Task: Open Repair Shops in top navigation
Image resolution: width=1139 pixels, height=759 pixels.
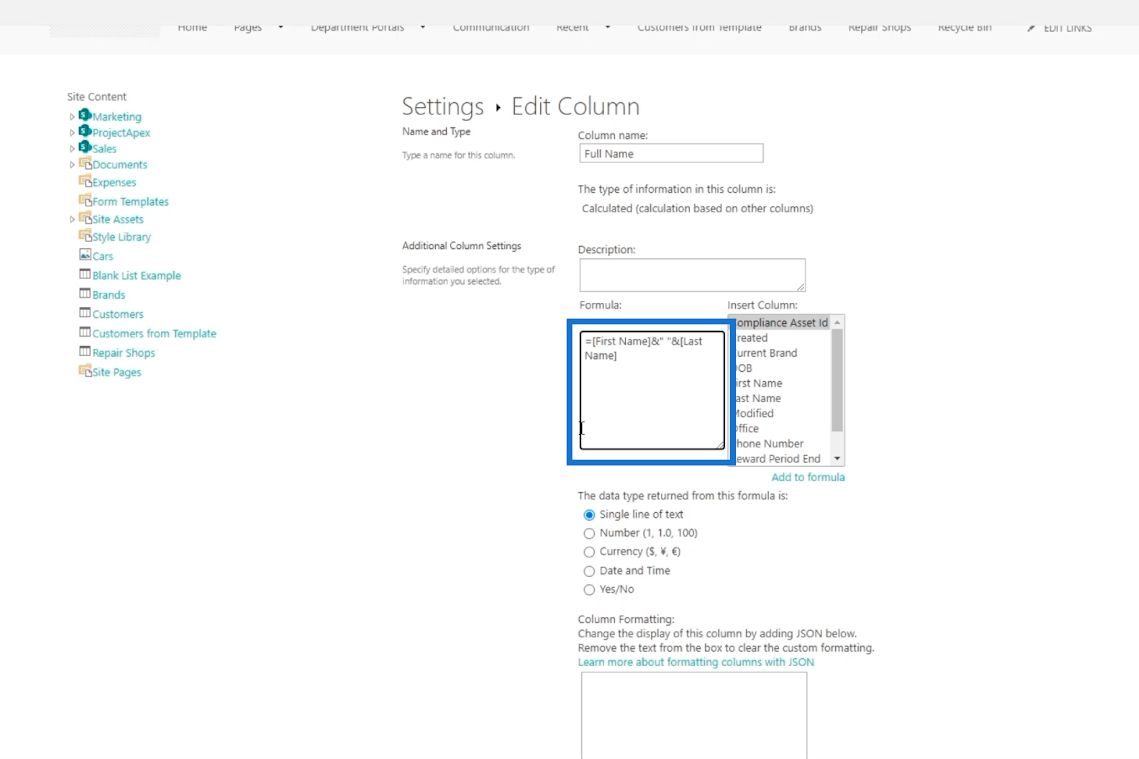Action: click(880, 28)
